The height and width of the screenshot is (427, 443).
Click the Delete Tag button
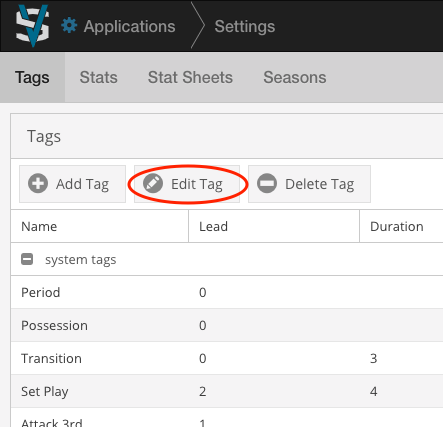coord(309,184)
